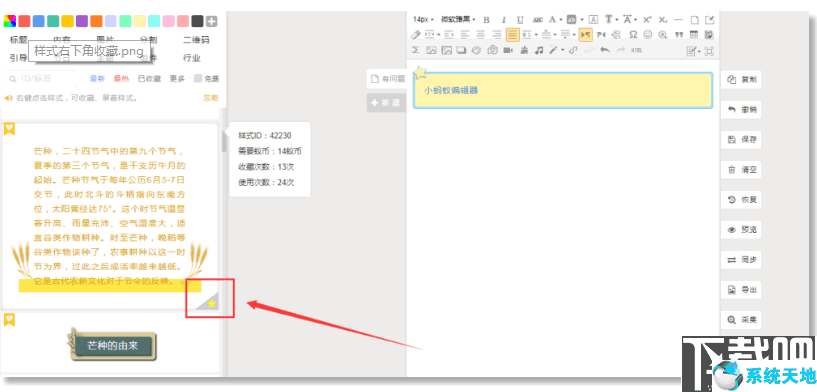Screen dimensions: 817x392
Task: Click the 清空 clear button
Action: pyautogui.click(x=741, y=169)
